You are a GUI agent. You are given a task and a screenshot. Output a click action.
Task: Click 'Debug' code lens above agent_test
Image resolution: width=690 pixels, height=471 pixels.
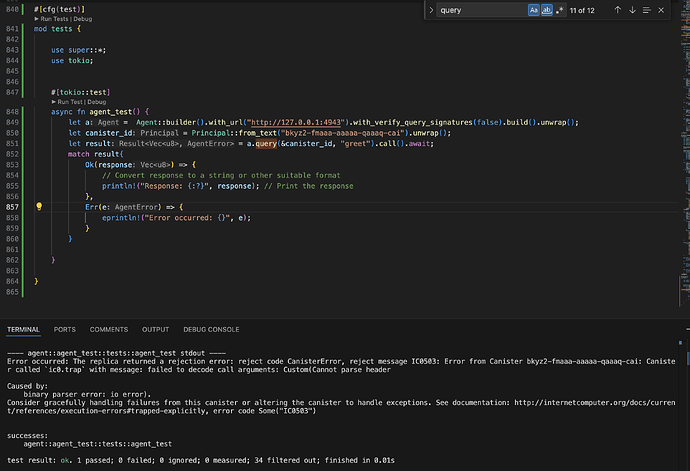point(97,102)
